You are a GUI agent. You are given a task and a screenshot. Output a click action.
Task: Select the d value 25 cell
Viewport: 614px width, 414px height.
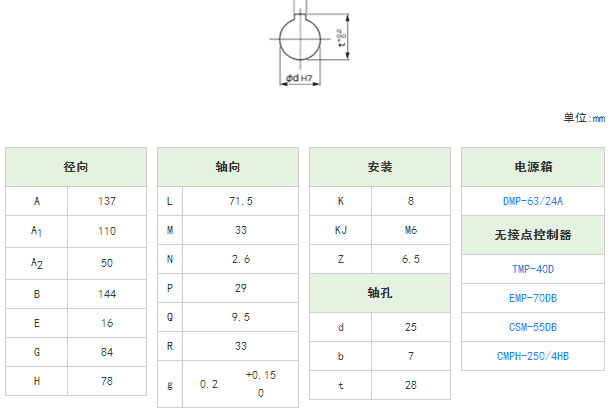coord(411,327)
